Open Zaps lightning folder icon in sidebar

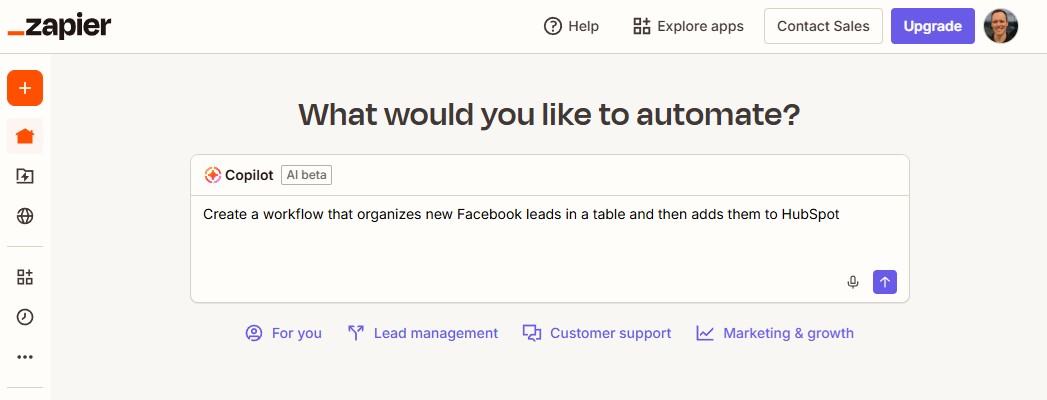(25, 176)
